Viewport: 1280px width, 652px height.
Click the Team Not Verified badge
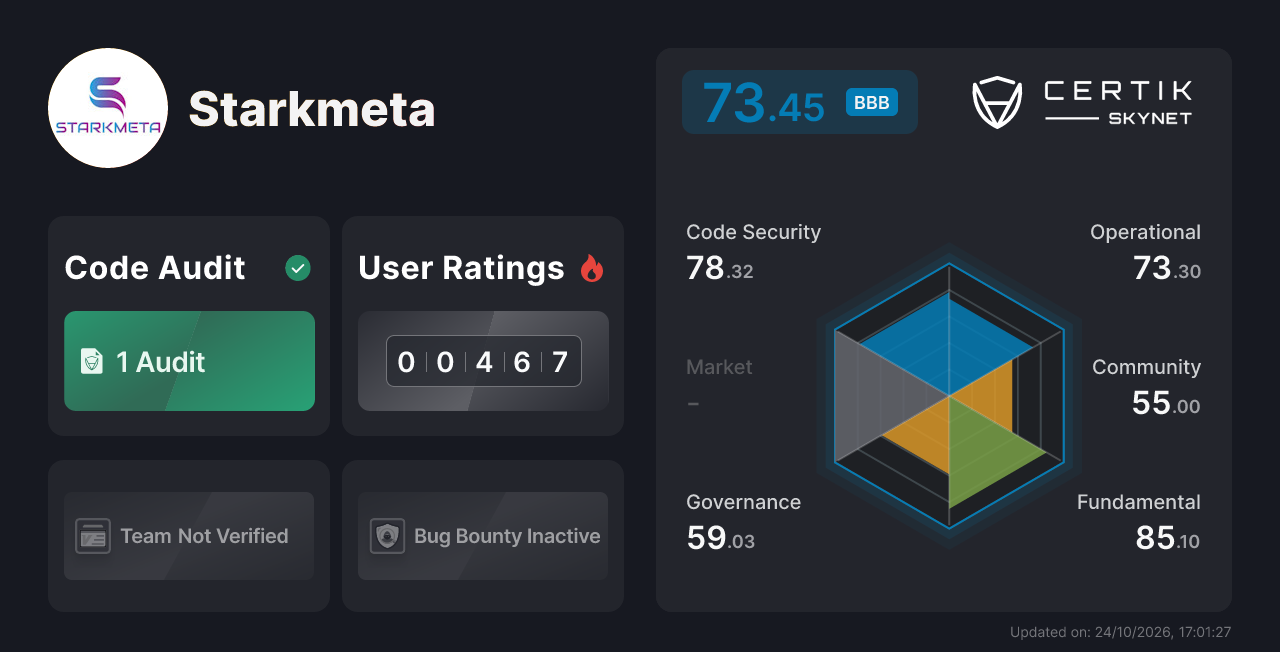(x=189, y=536)
